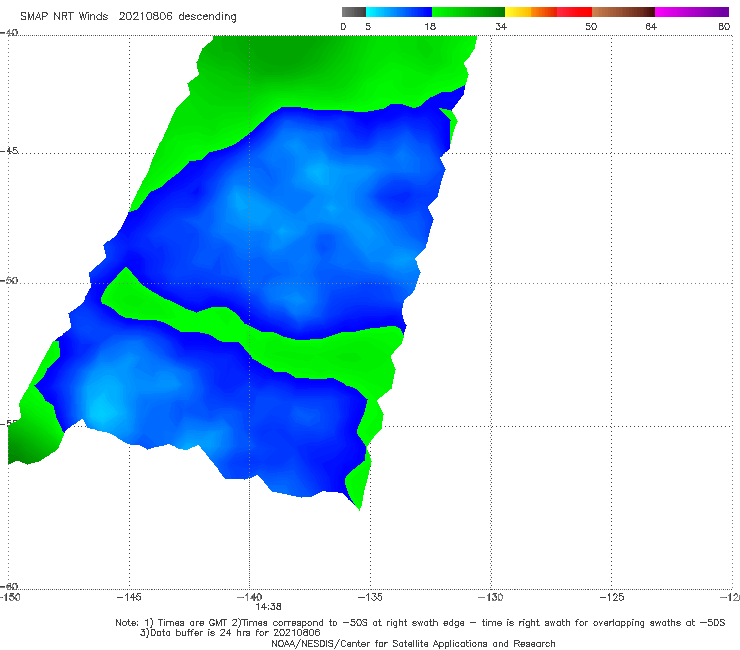Click the longitude axis label '-145'
This screenshot has height=650, width=740.
129,597
